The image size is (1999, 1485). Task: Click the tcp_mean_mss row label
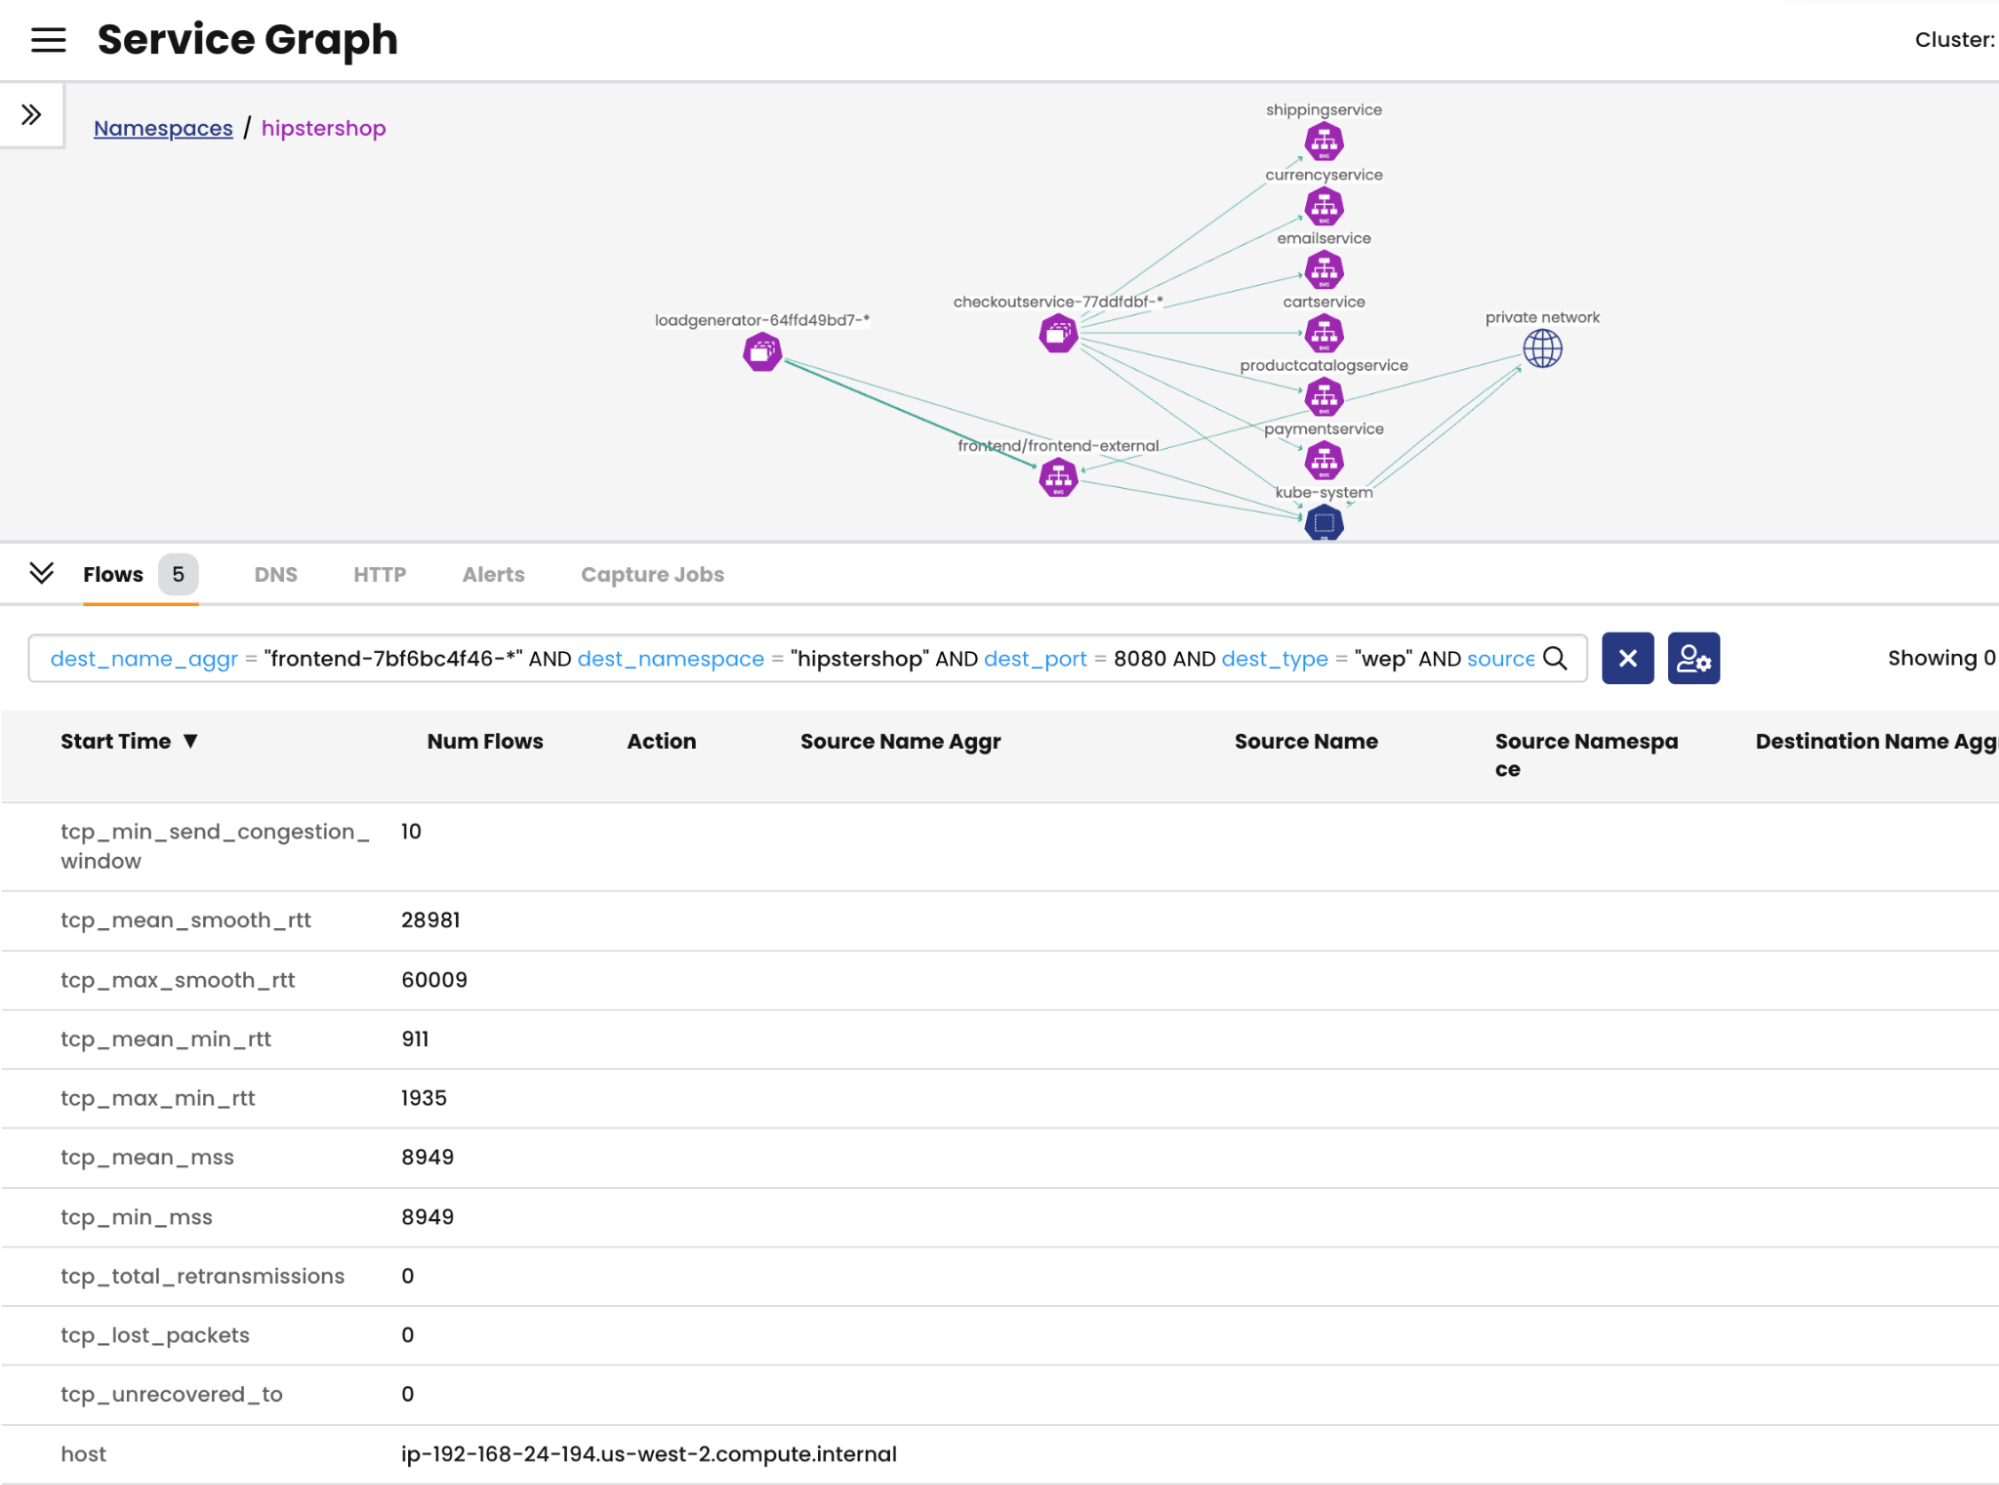click(x=147, y=1157)
